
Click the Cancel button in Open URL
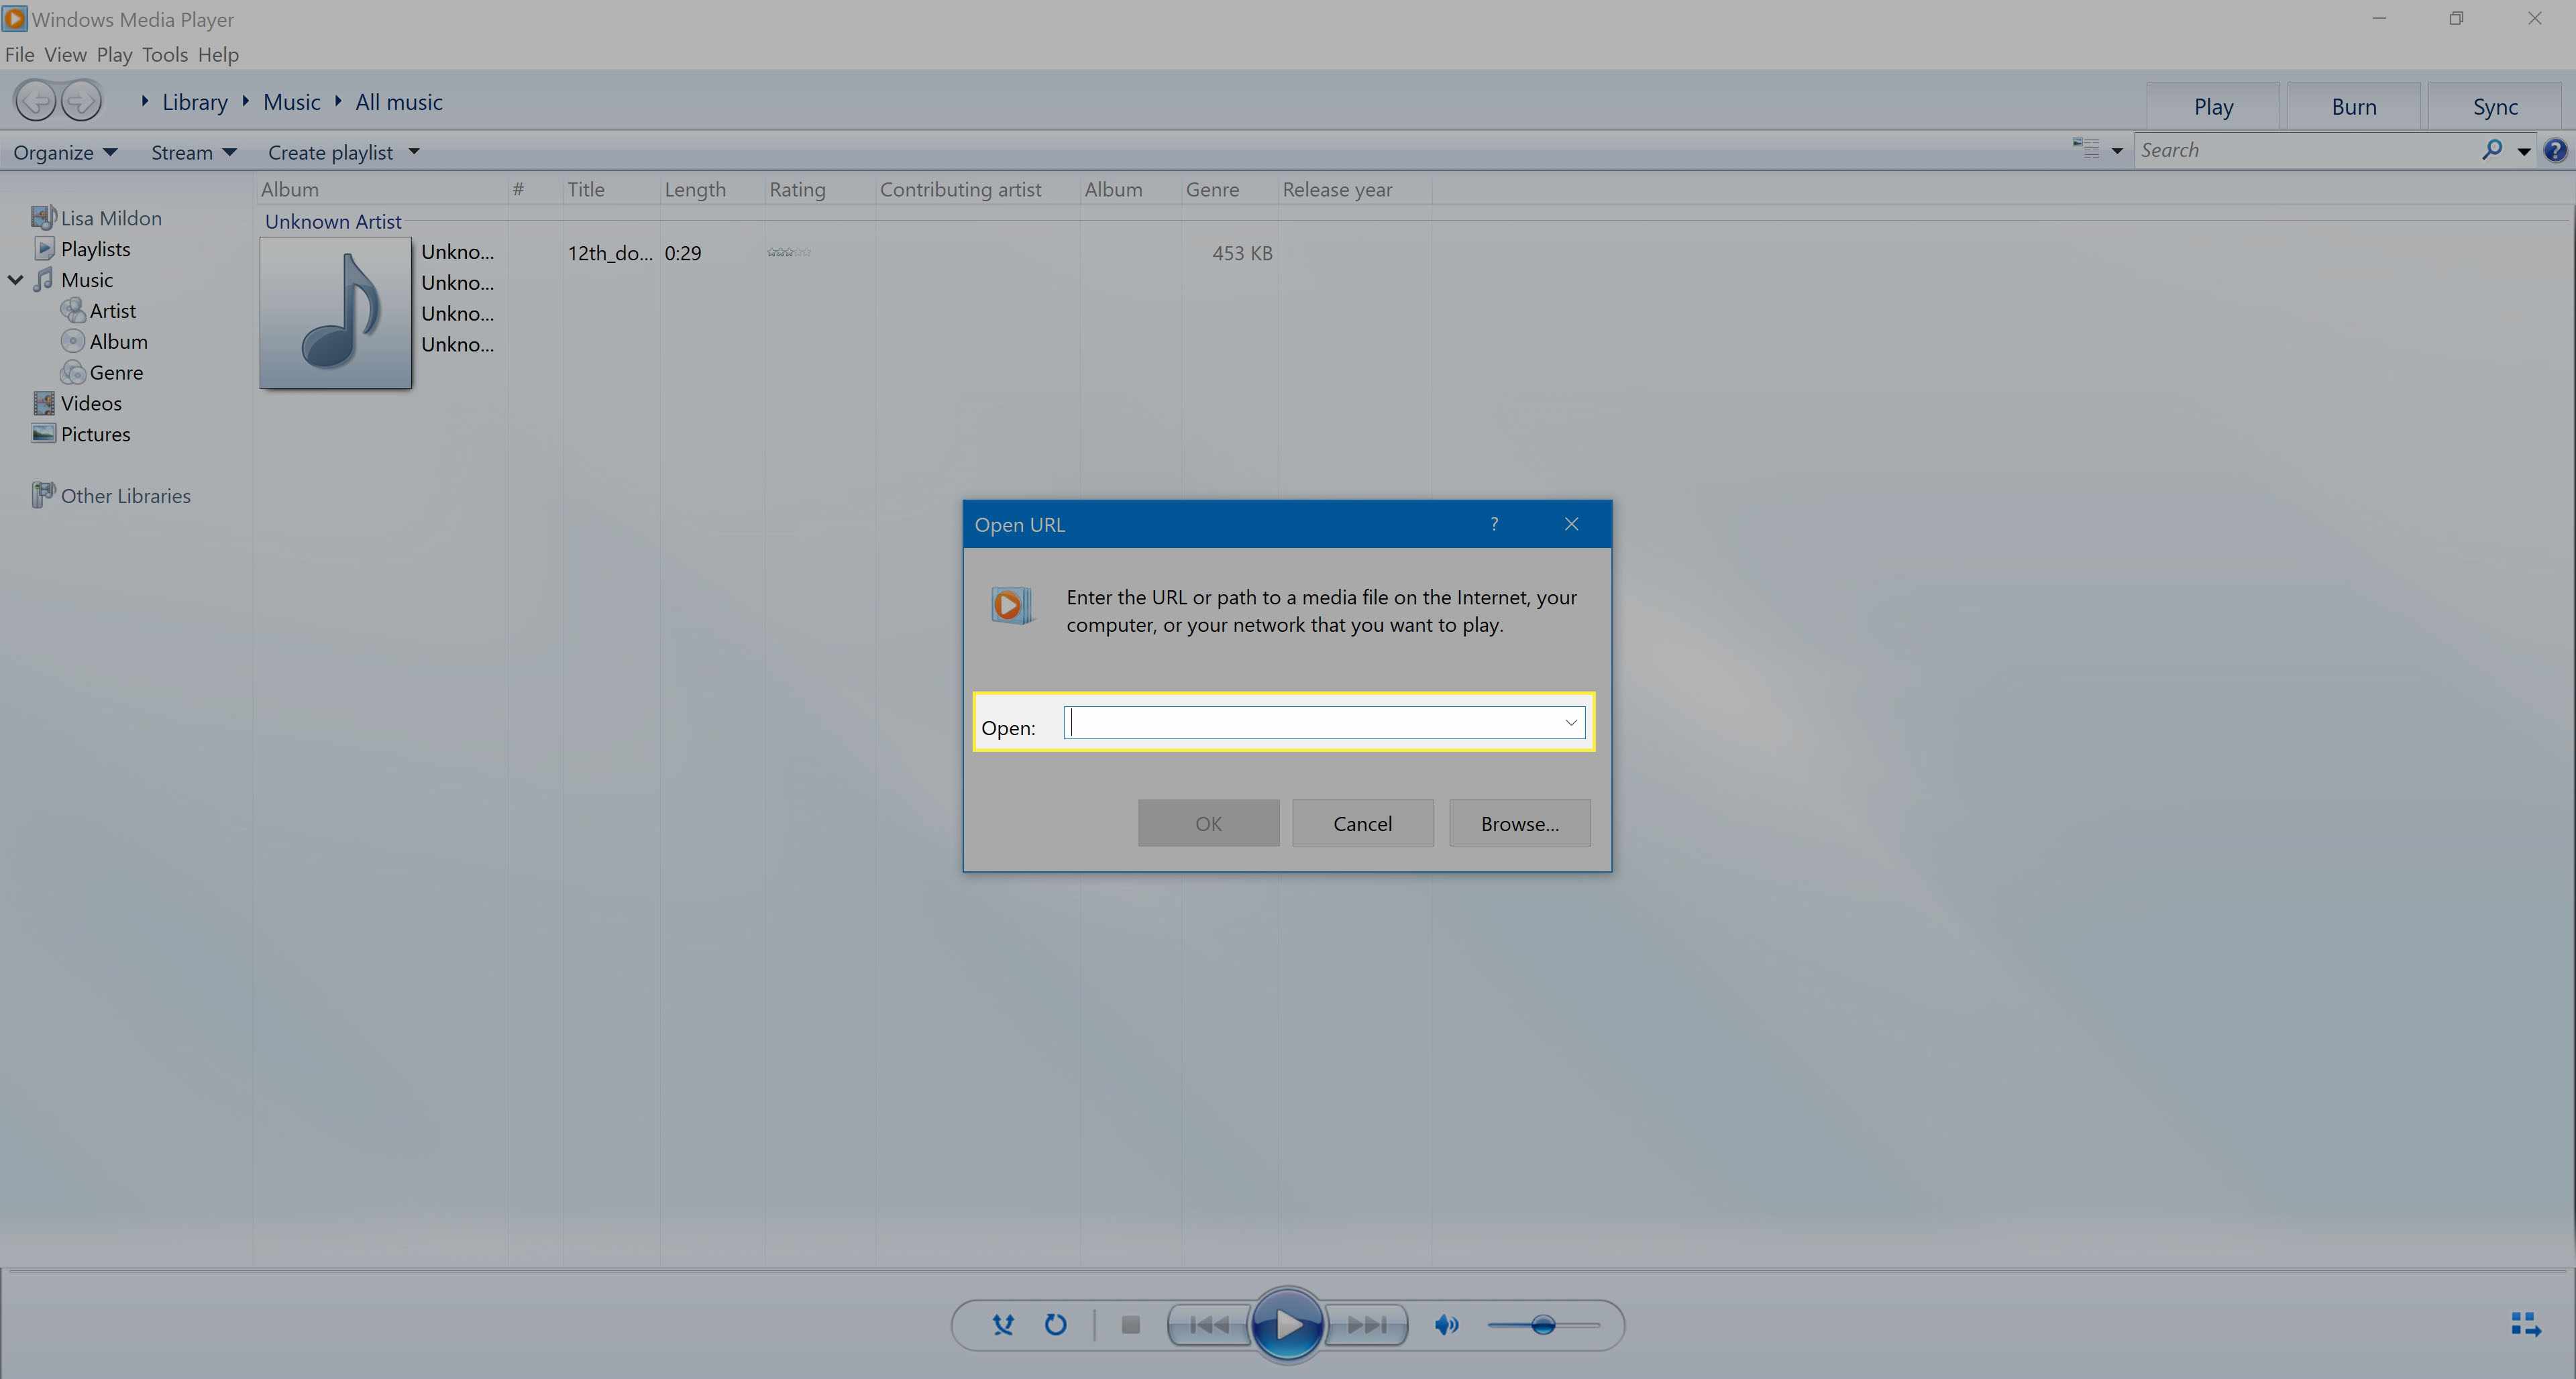(1363, 822)
